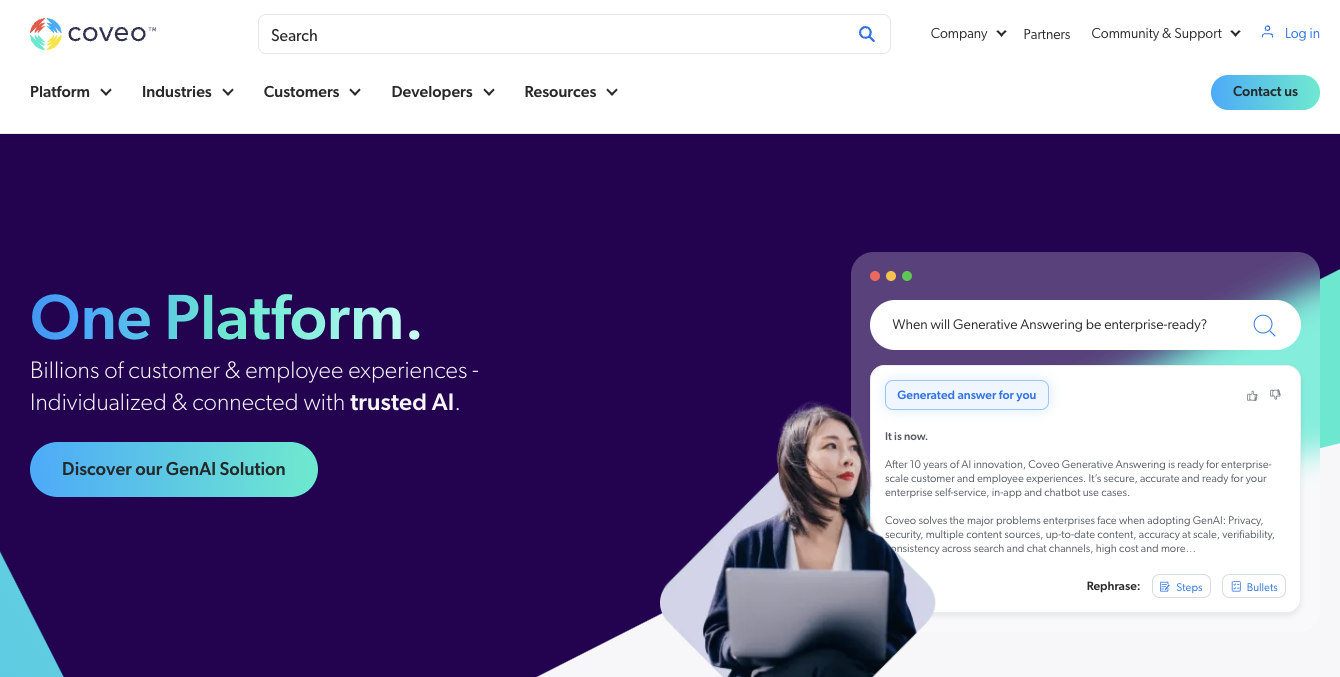Open the Community & Support dropdown
The height and width of the screenshot is (677, 1340).
click(1166, 33)
